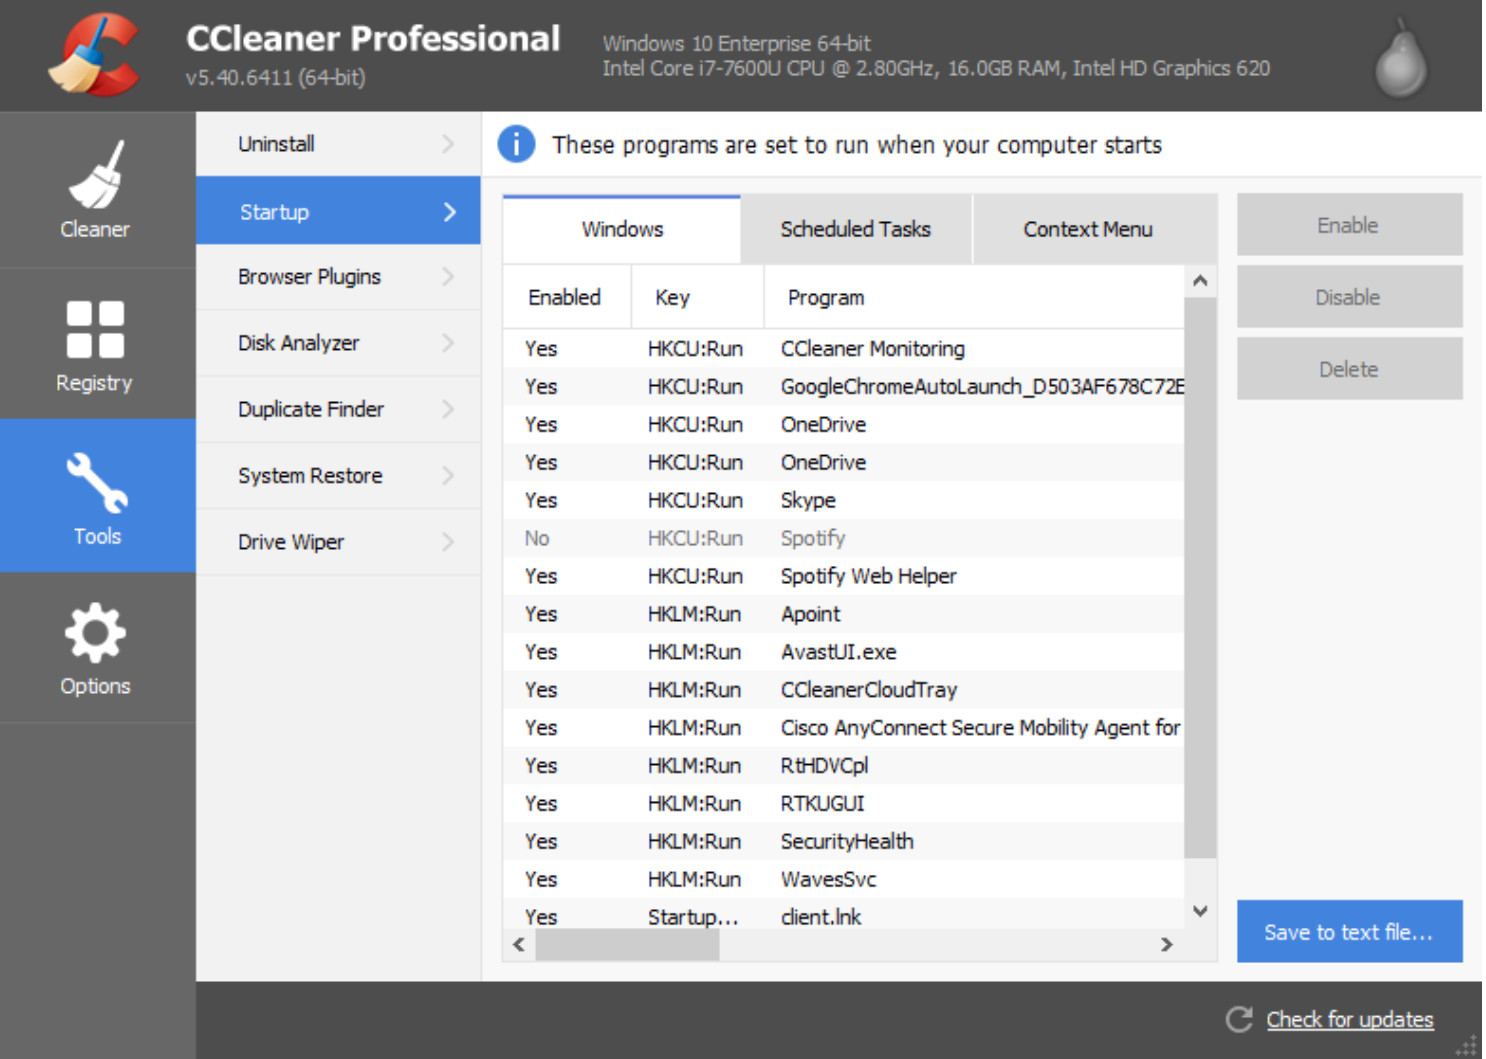Open Options gear icon

[x=95, y=632]
